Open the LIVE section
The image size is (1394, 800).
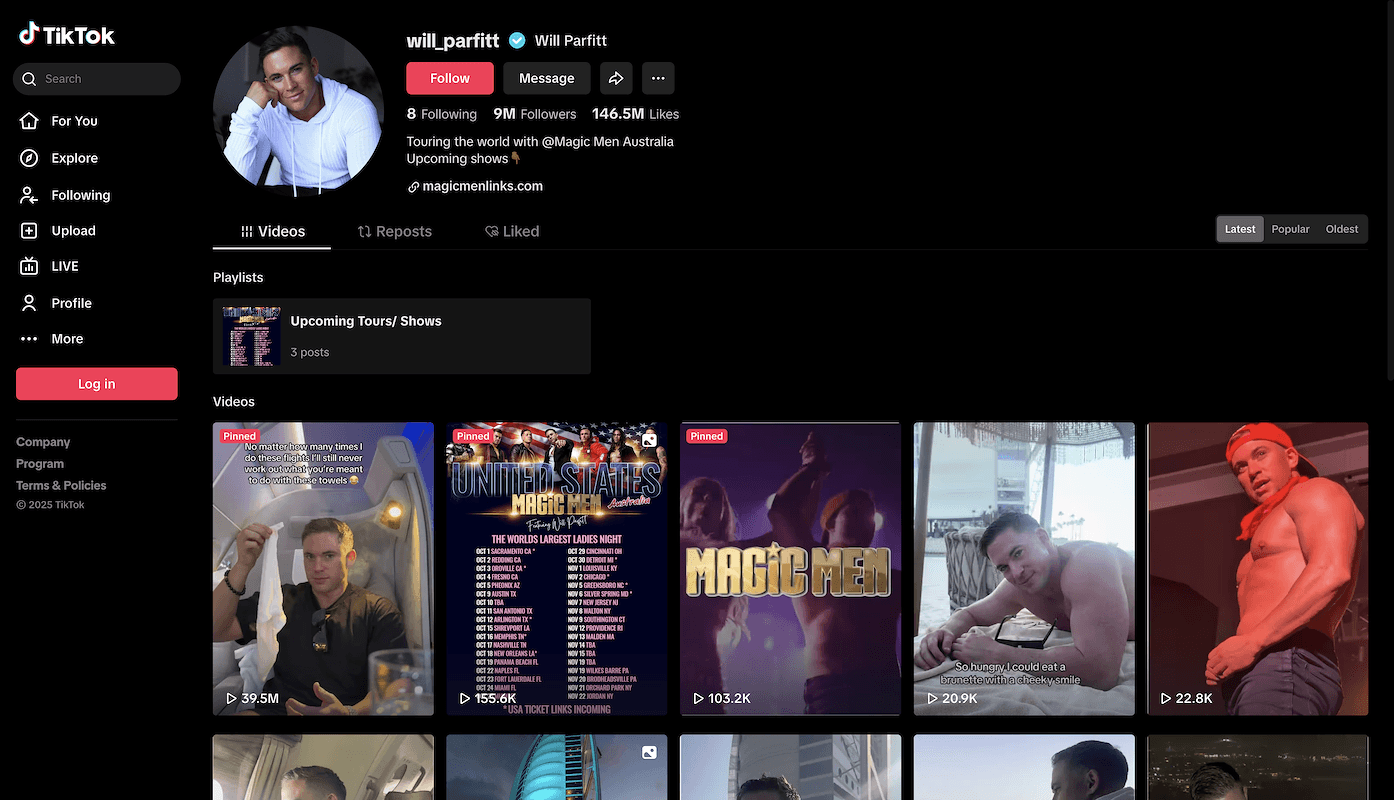[x=64, y=266]
